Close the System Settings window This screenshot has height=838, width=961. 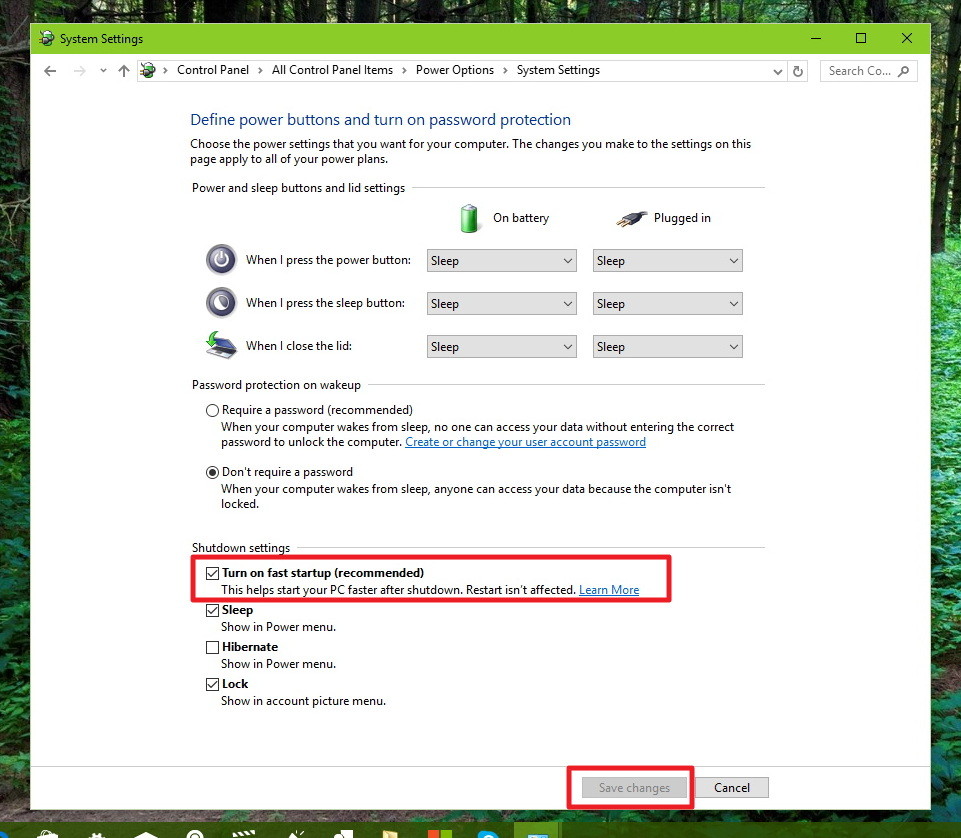coord(907,39)
